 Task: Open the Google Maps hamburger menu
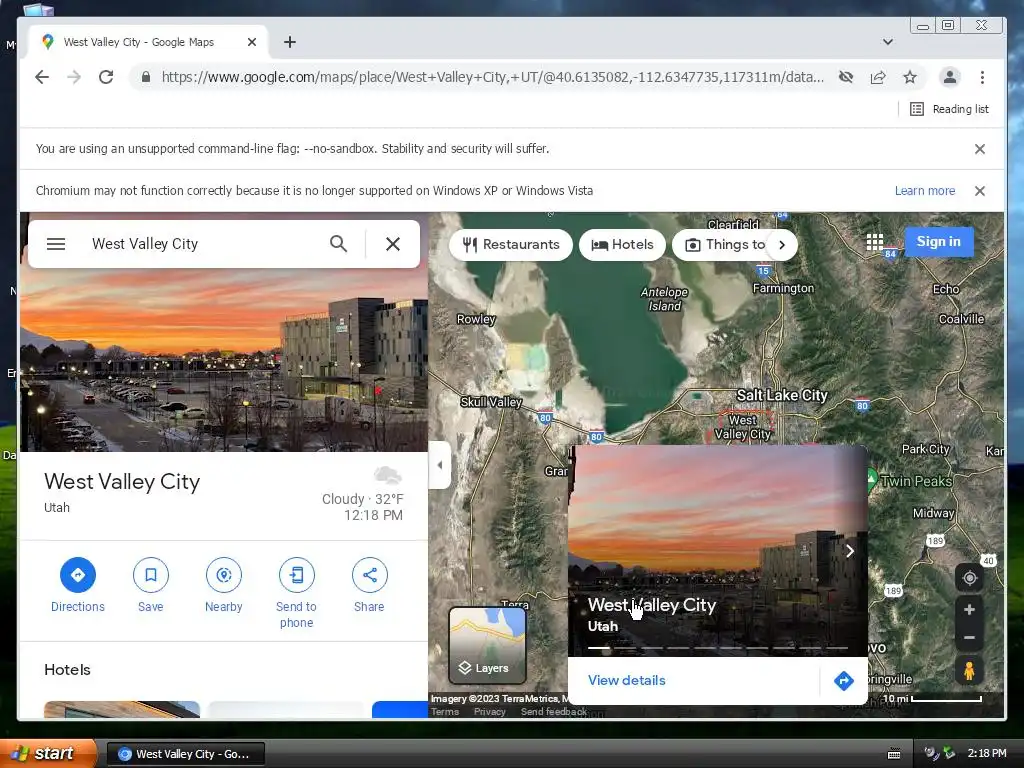point(56,244)
